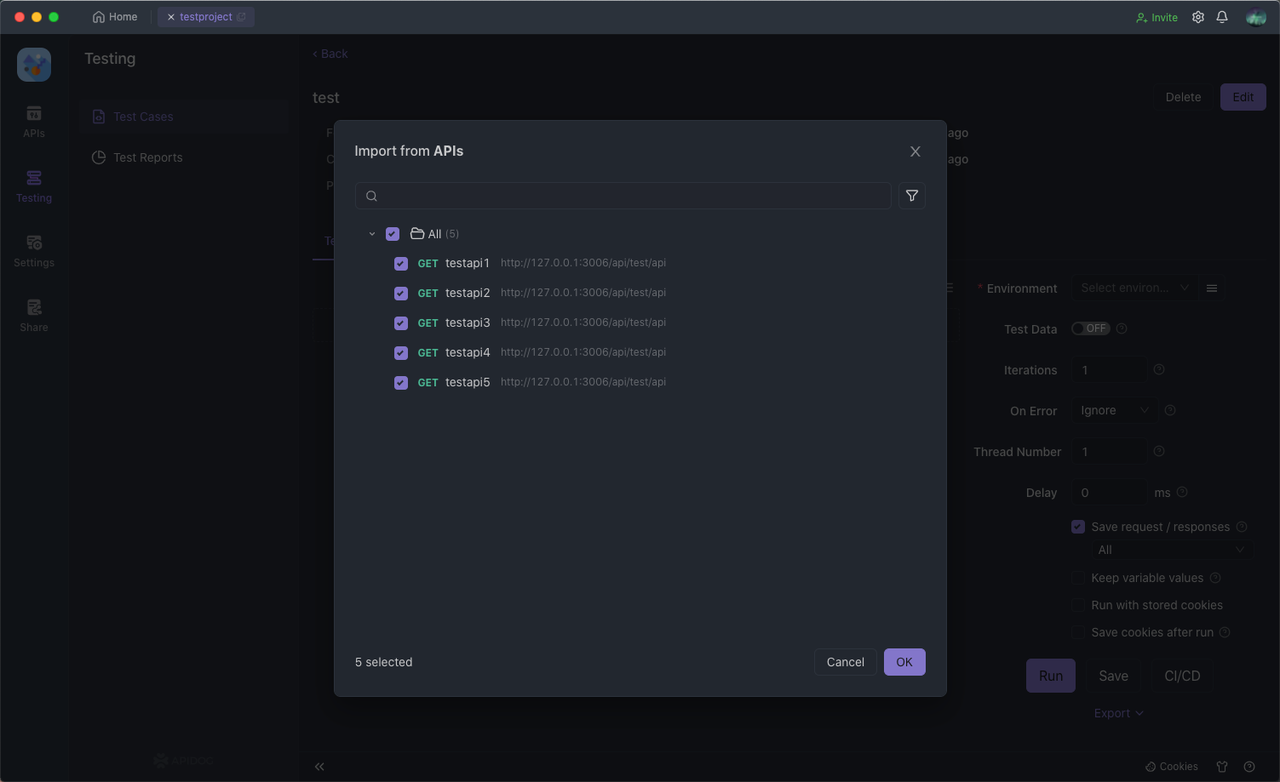Go to the Home tab
1280x782 pixels.
pyautogui.click(x=115, y=17)
